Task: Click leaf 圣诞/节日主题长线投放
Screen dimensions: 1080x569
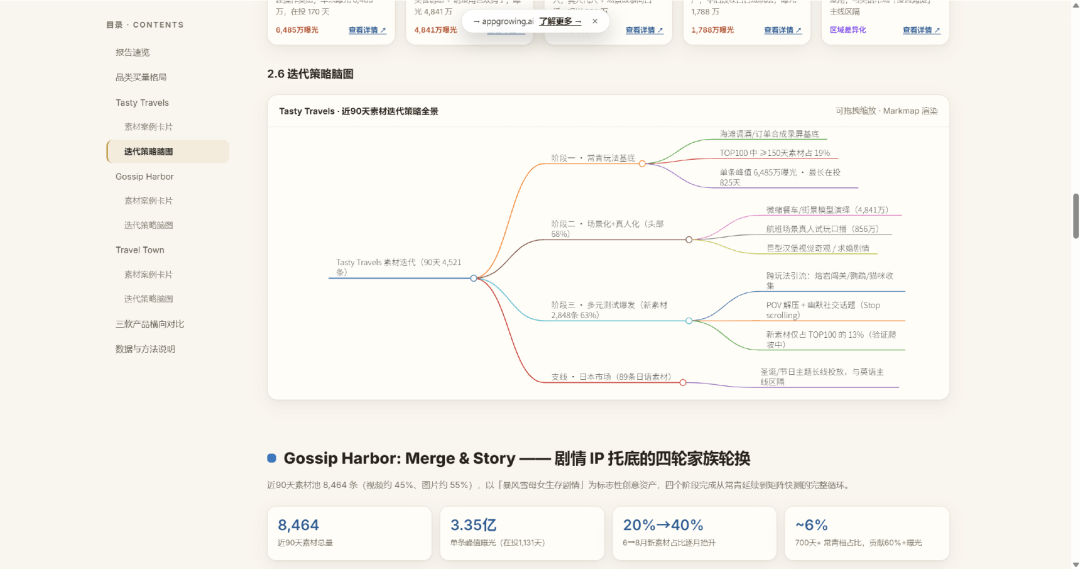Action: pyautogui.click(x=822, y=376)
